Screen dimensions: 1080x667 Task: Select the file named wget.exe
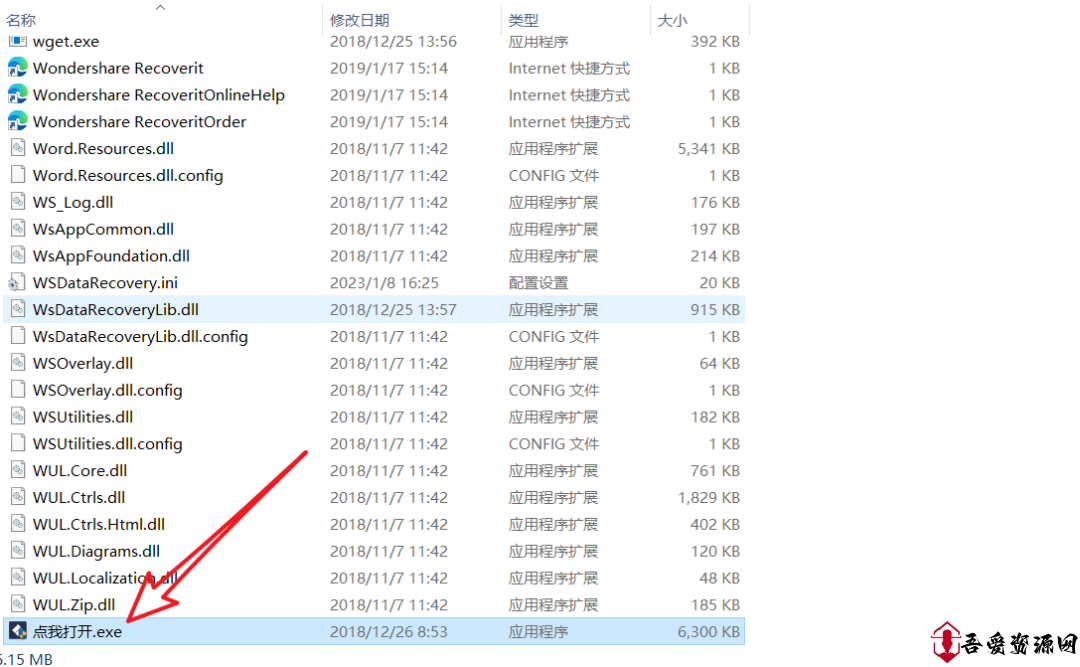tap(66, 41)
